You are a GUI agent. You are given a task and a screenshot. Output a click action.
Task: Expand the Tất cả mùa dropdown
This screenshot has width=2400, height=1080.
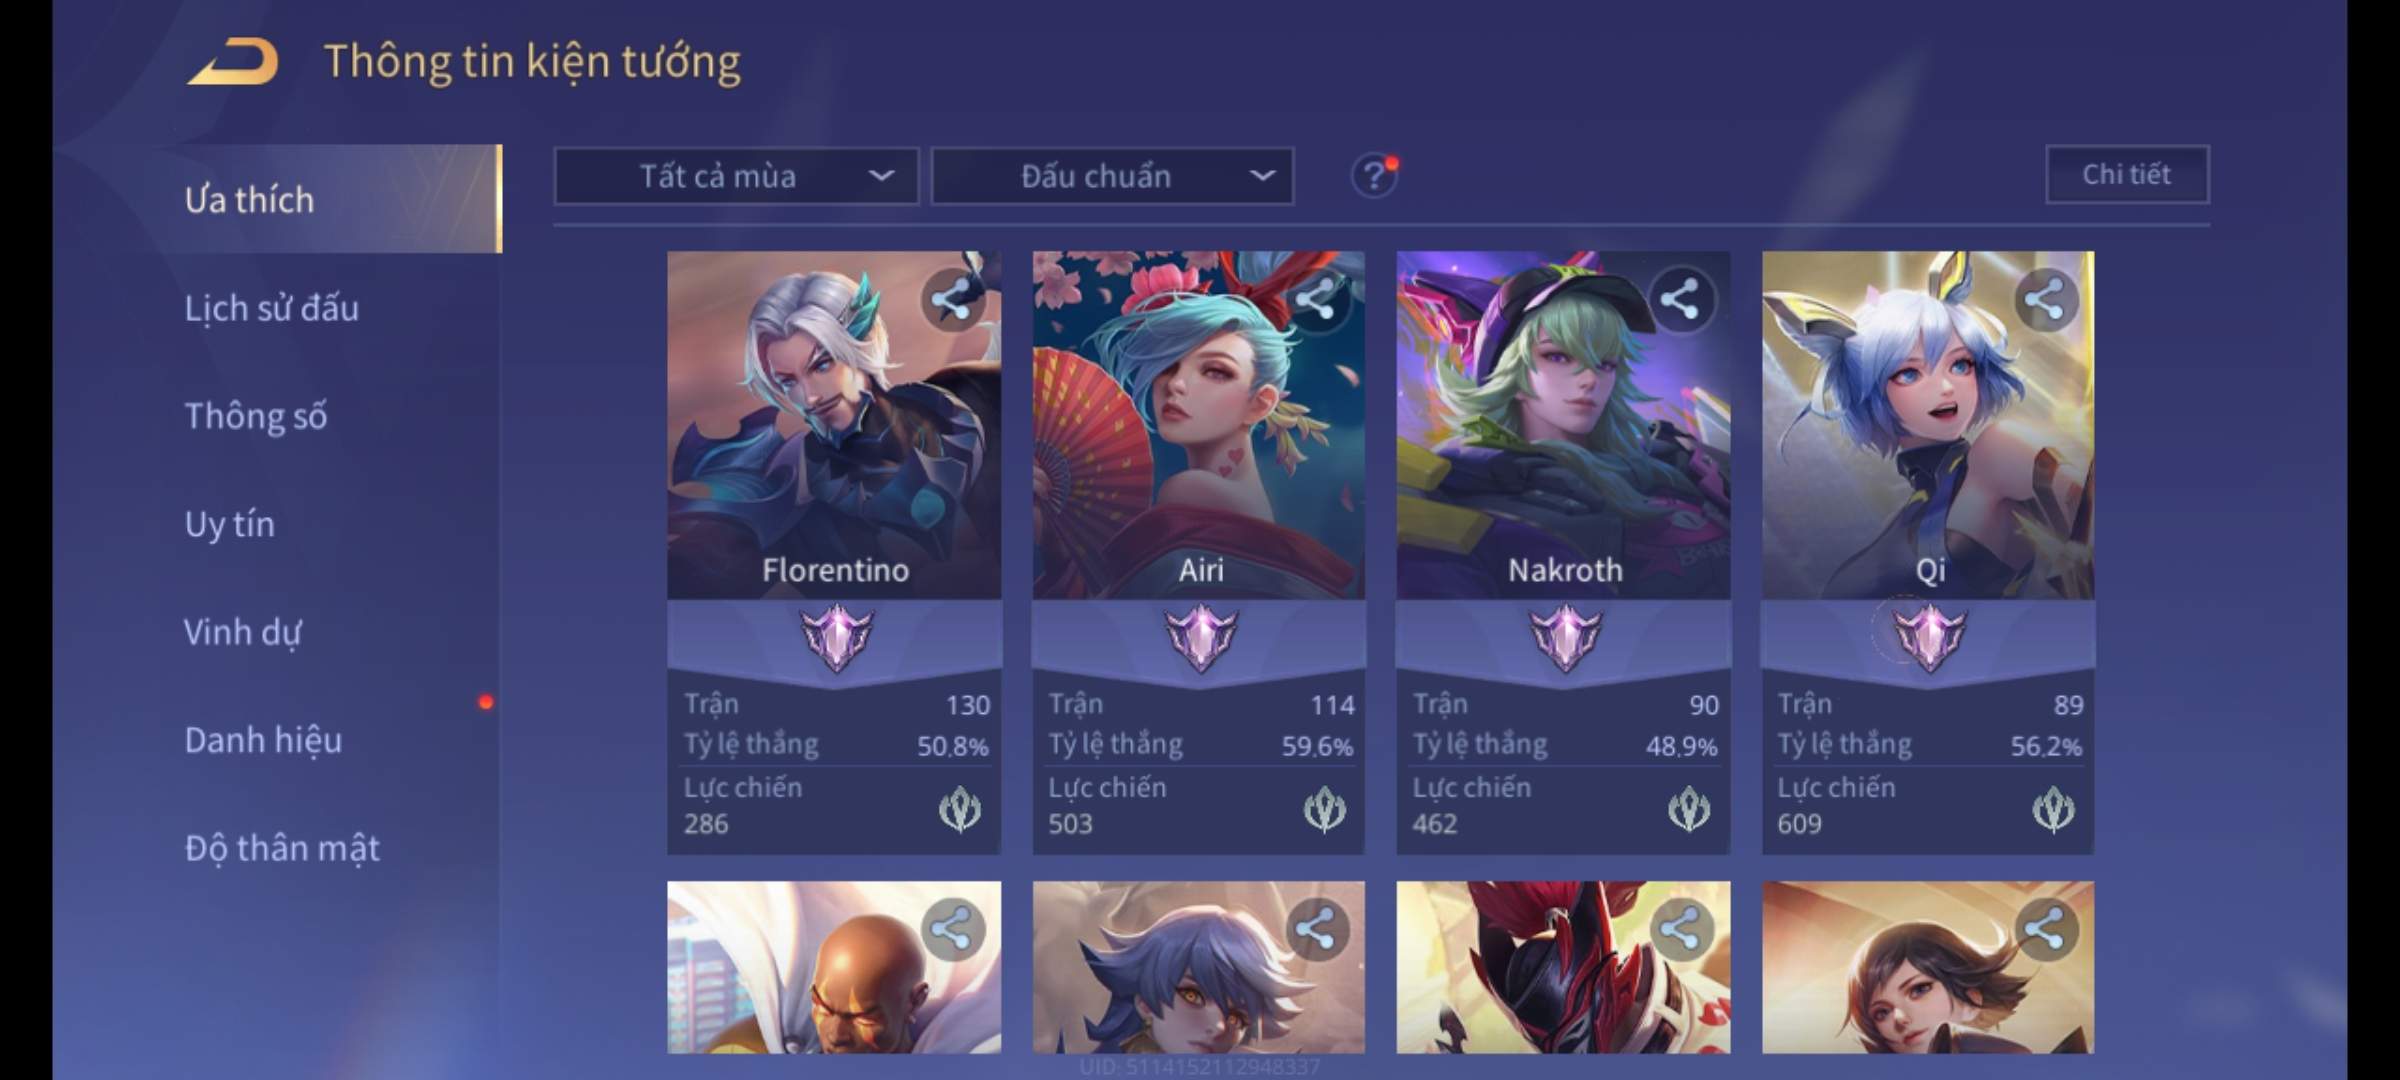coord(736,176)
